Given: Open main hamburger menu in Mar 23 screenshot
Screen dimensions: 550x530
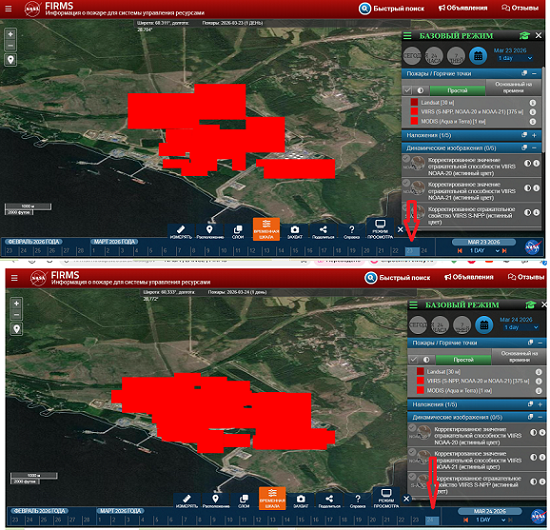Looking at the screenshot, I should [x=8, y=8].
